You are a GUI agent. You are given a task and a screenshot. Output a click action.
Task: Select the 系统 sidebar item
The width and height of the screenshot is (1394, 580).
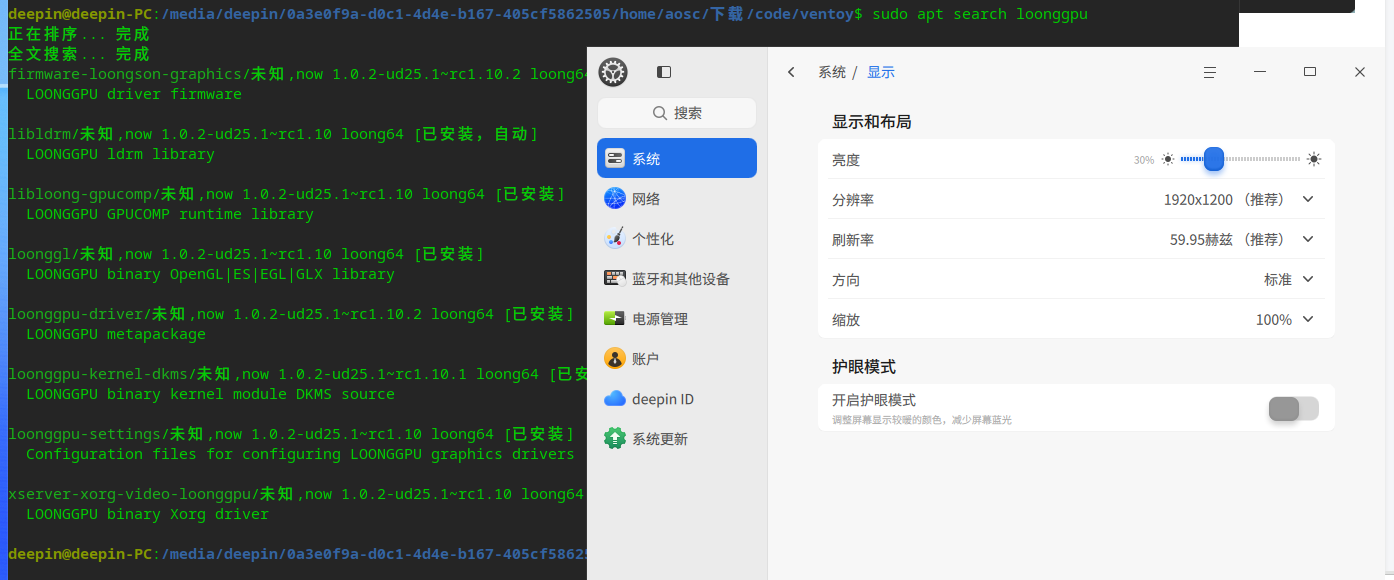(677, 158)
